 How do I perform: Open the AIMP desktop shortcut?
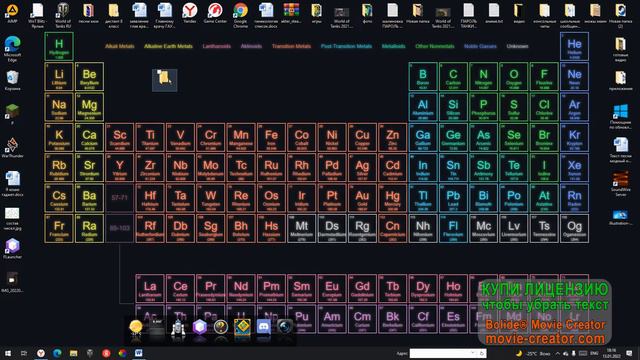coord(12,13)
